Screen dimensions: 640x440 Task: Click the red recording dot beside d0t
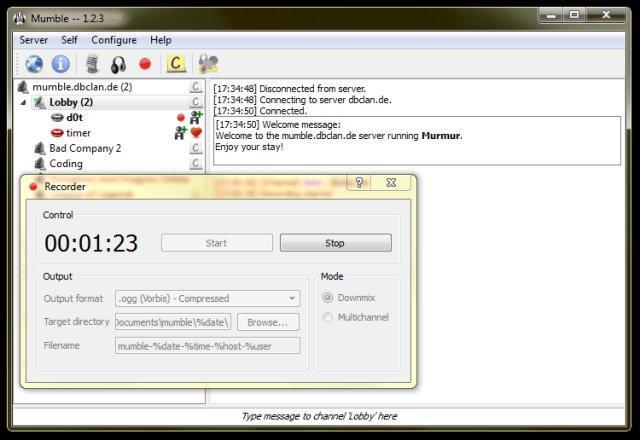181,118
